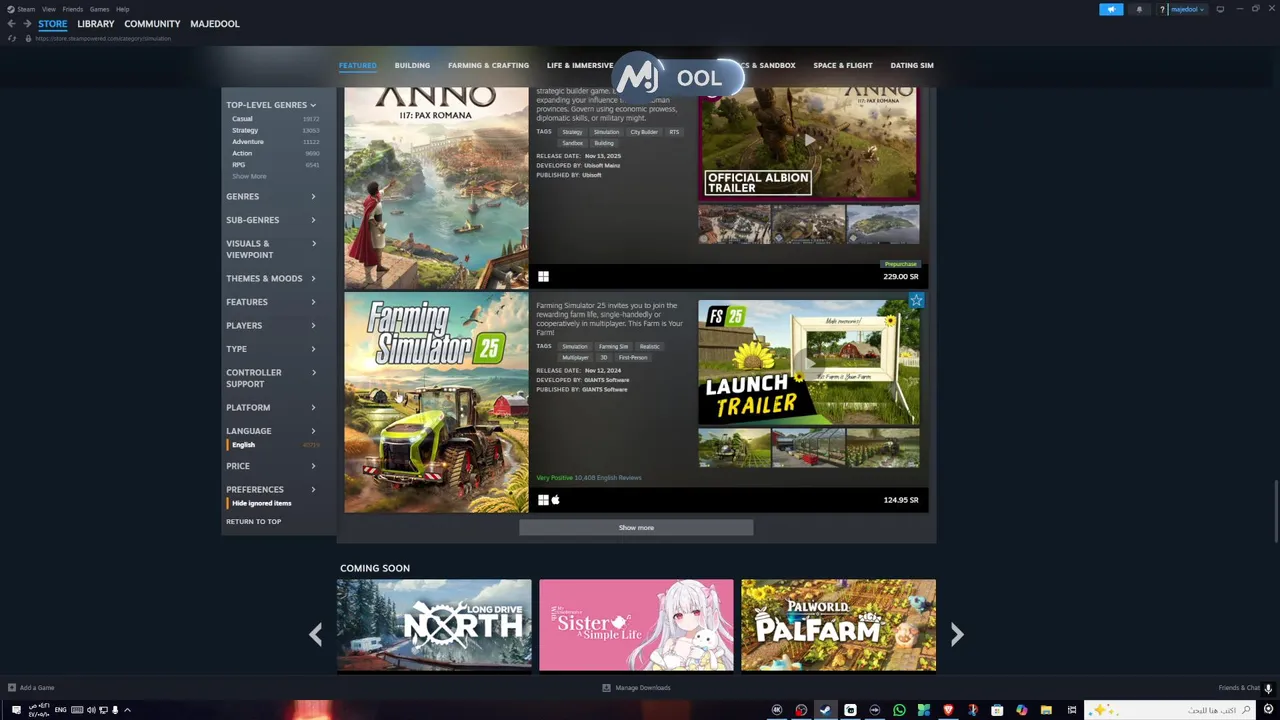Show more top-level genres

(x=249, y=176)
